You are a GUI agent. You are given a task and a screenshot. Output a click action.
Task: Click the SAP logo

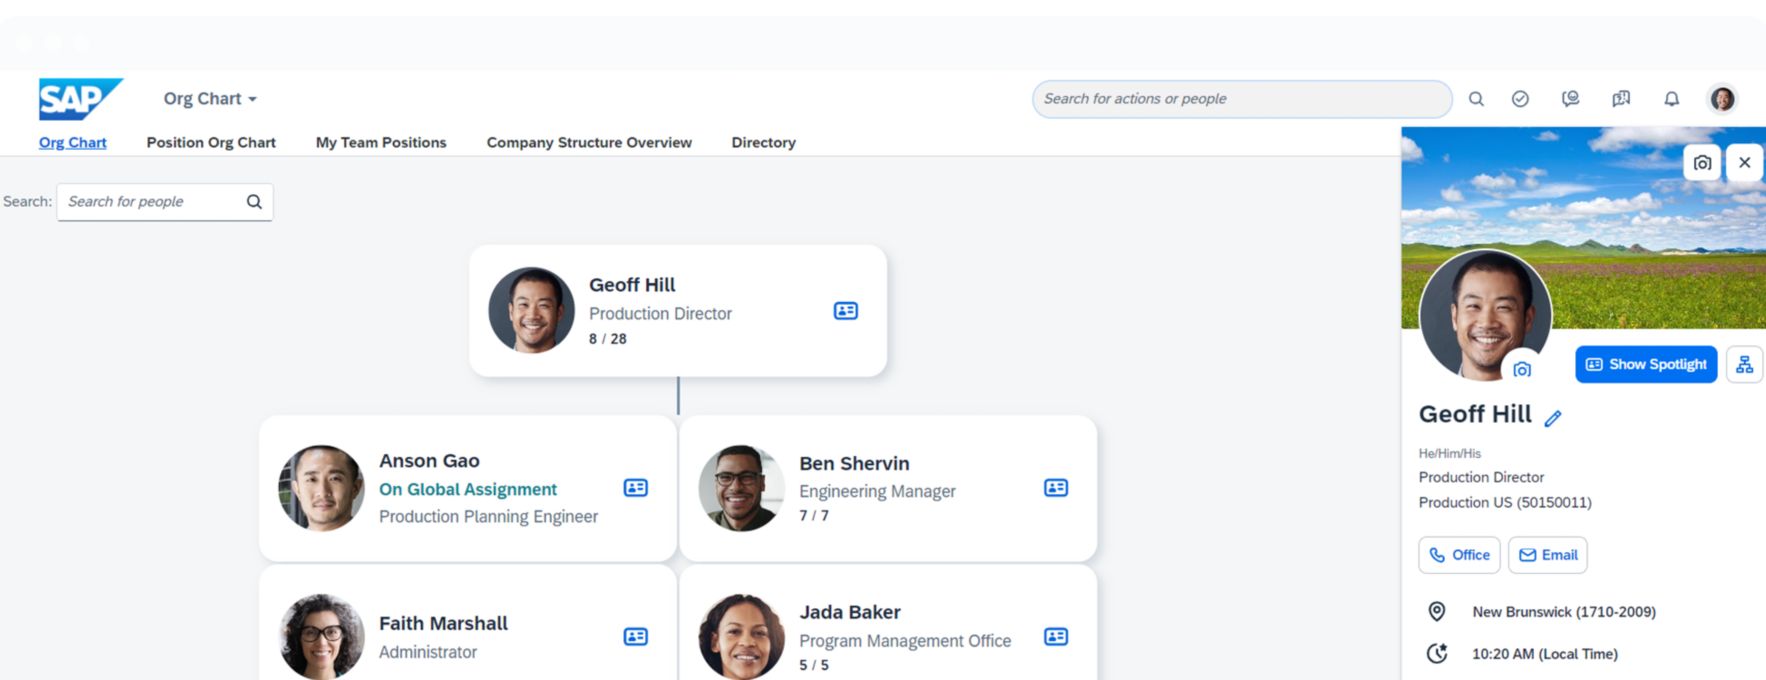(x=79, y=99)
